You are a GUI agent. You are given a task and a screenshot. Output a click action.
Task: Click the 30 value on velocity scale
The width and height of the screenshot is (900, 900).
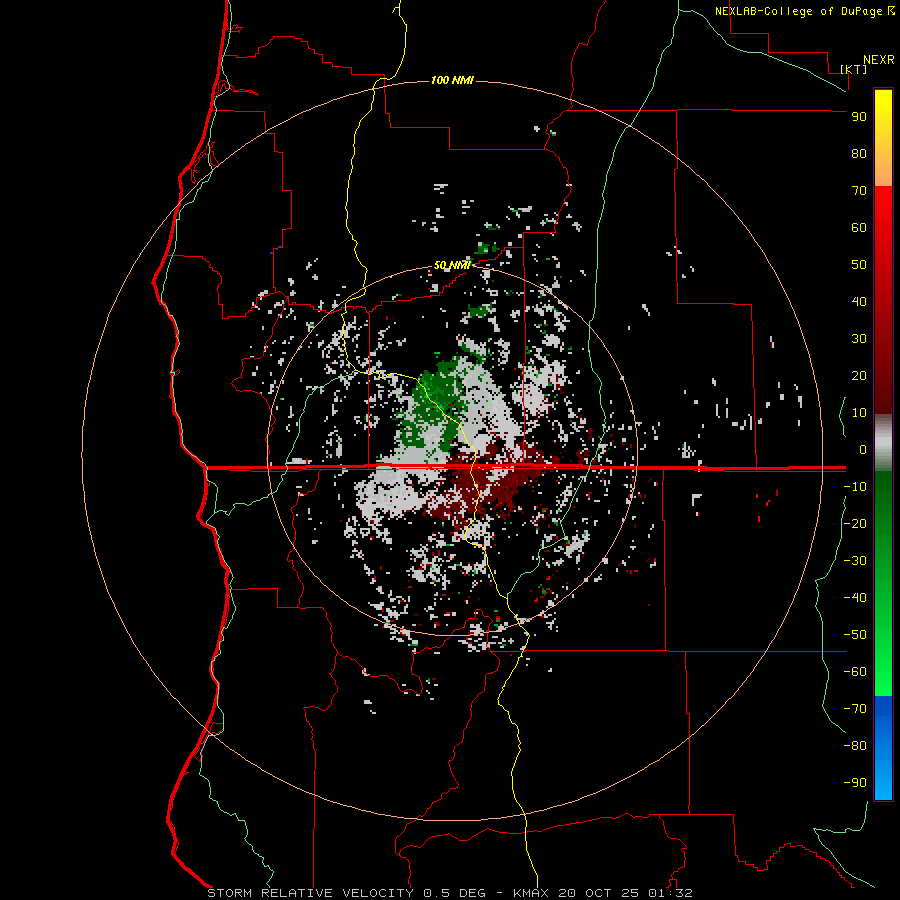tap(859, 339)
